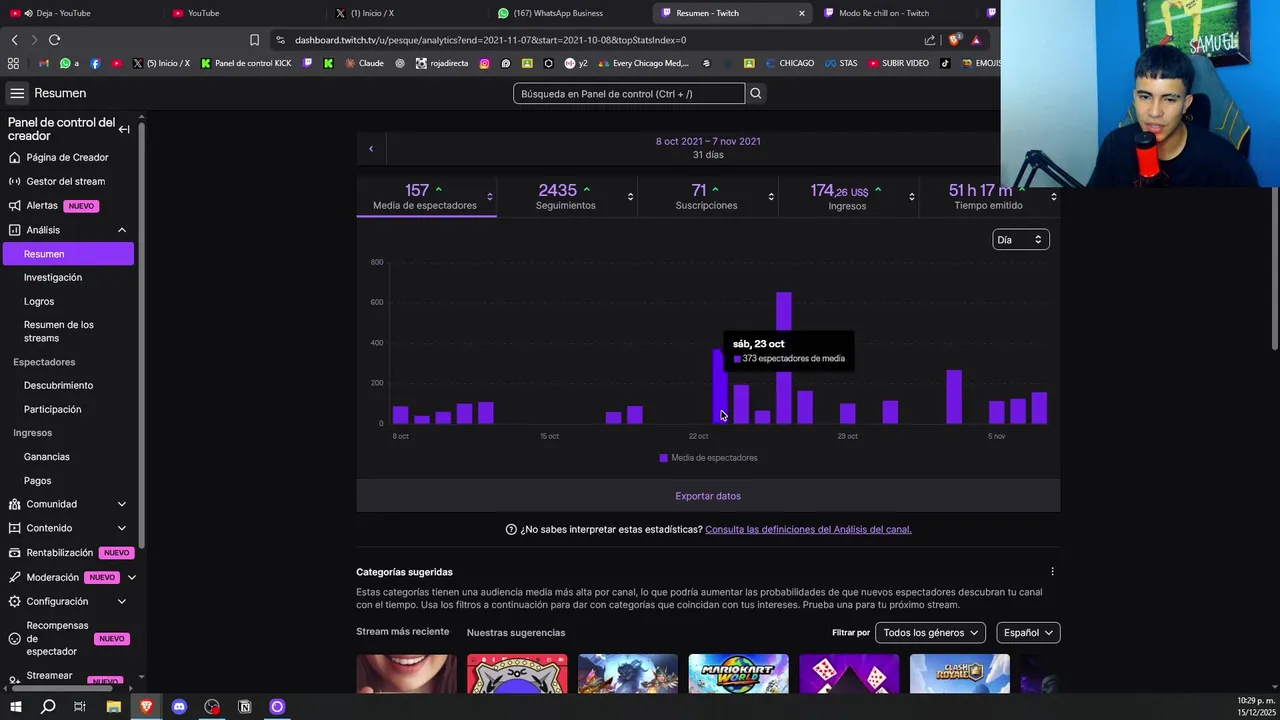Expand the Moderación sidebar section
Viewport: 1280px width, 720px height.
pos(131,577)
